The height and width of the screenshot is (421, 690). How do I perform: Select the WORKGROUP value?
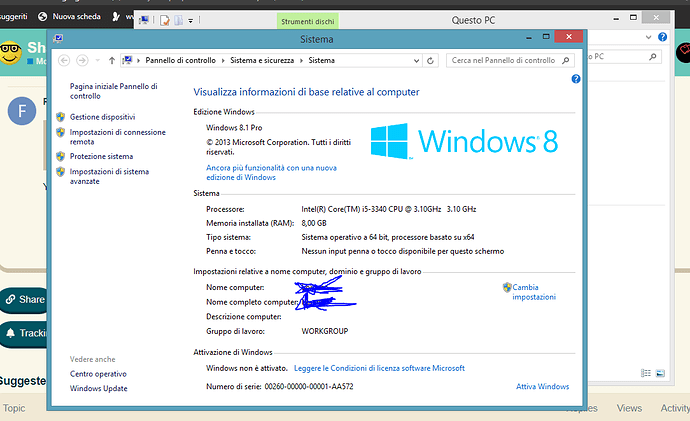click(325, 331)
